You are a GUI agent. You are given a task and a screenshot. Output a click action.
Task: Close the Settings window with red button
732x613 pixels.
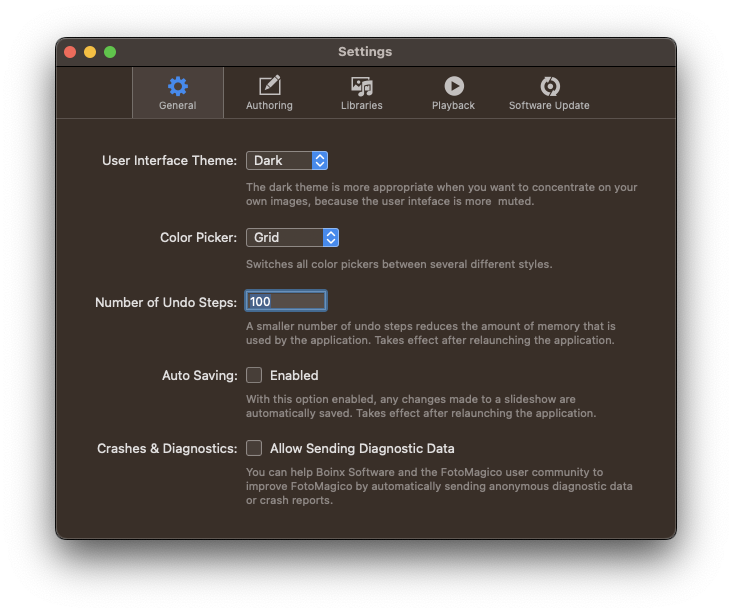[70, 52]
